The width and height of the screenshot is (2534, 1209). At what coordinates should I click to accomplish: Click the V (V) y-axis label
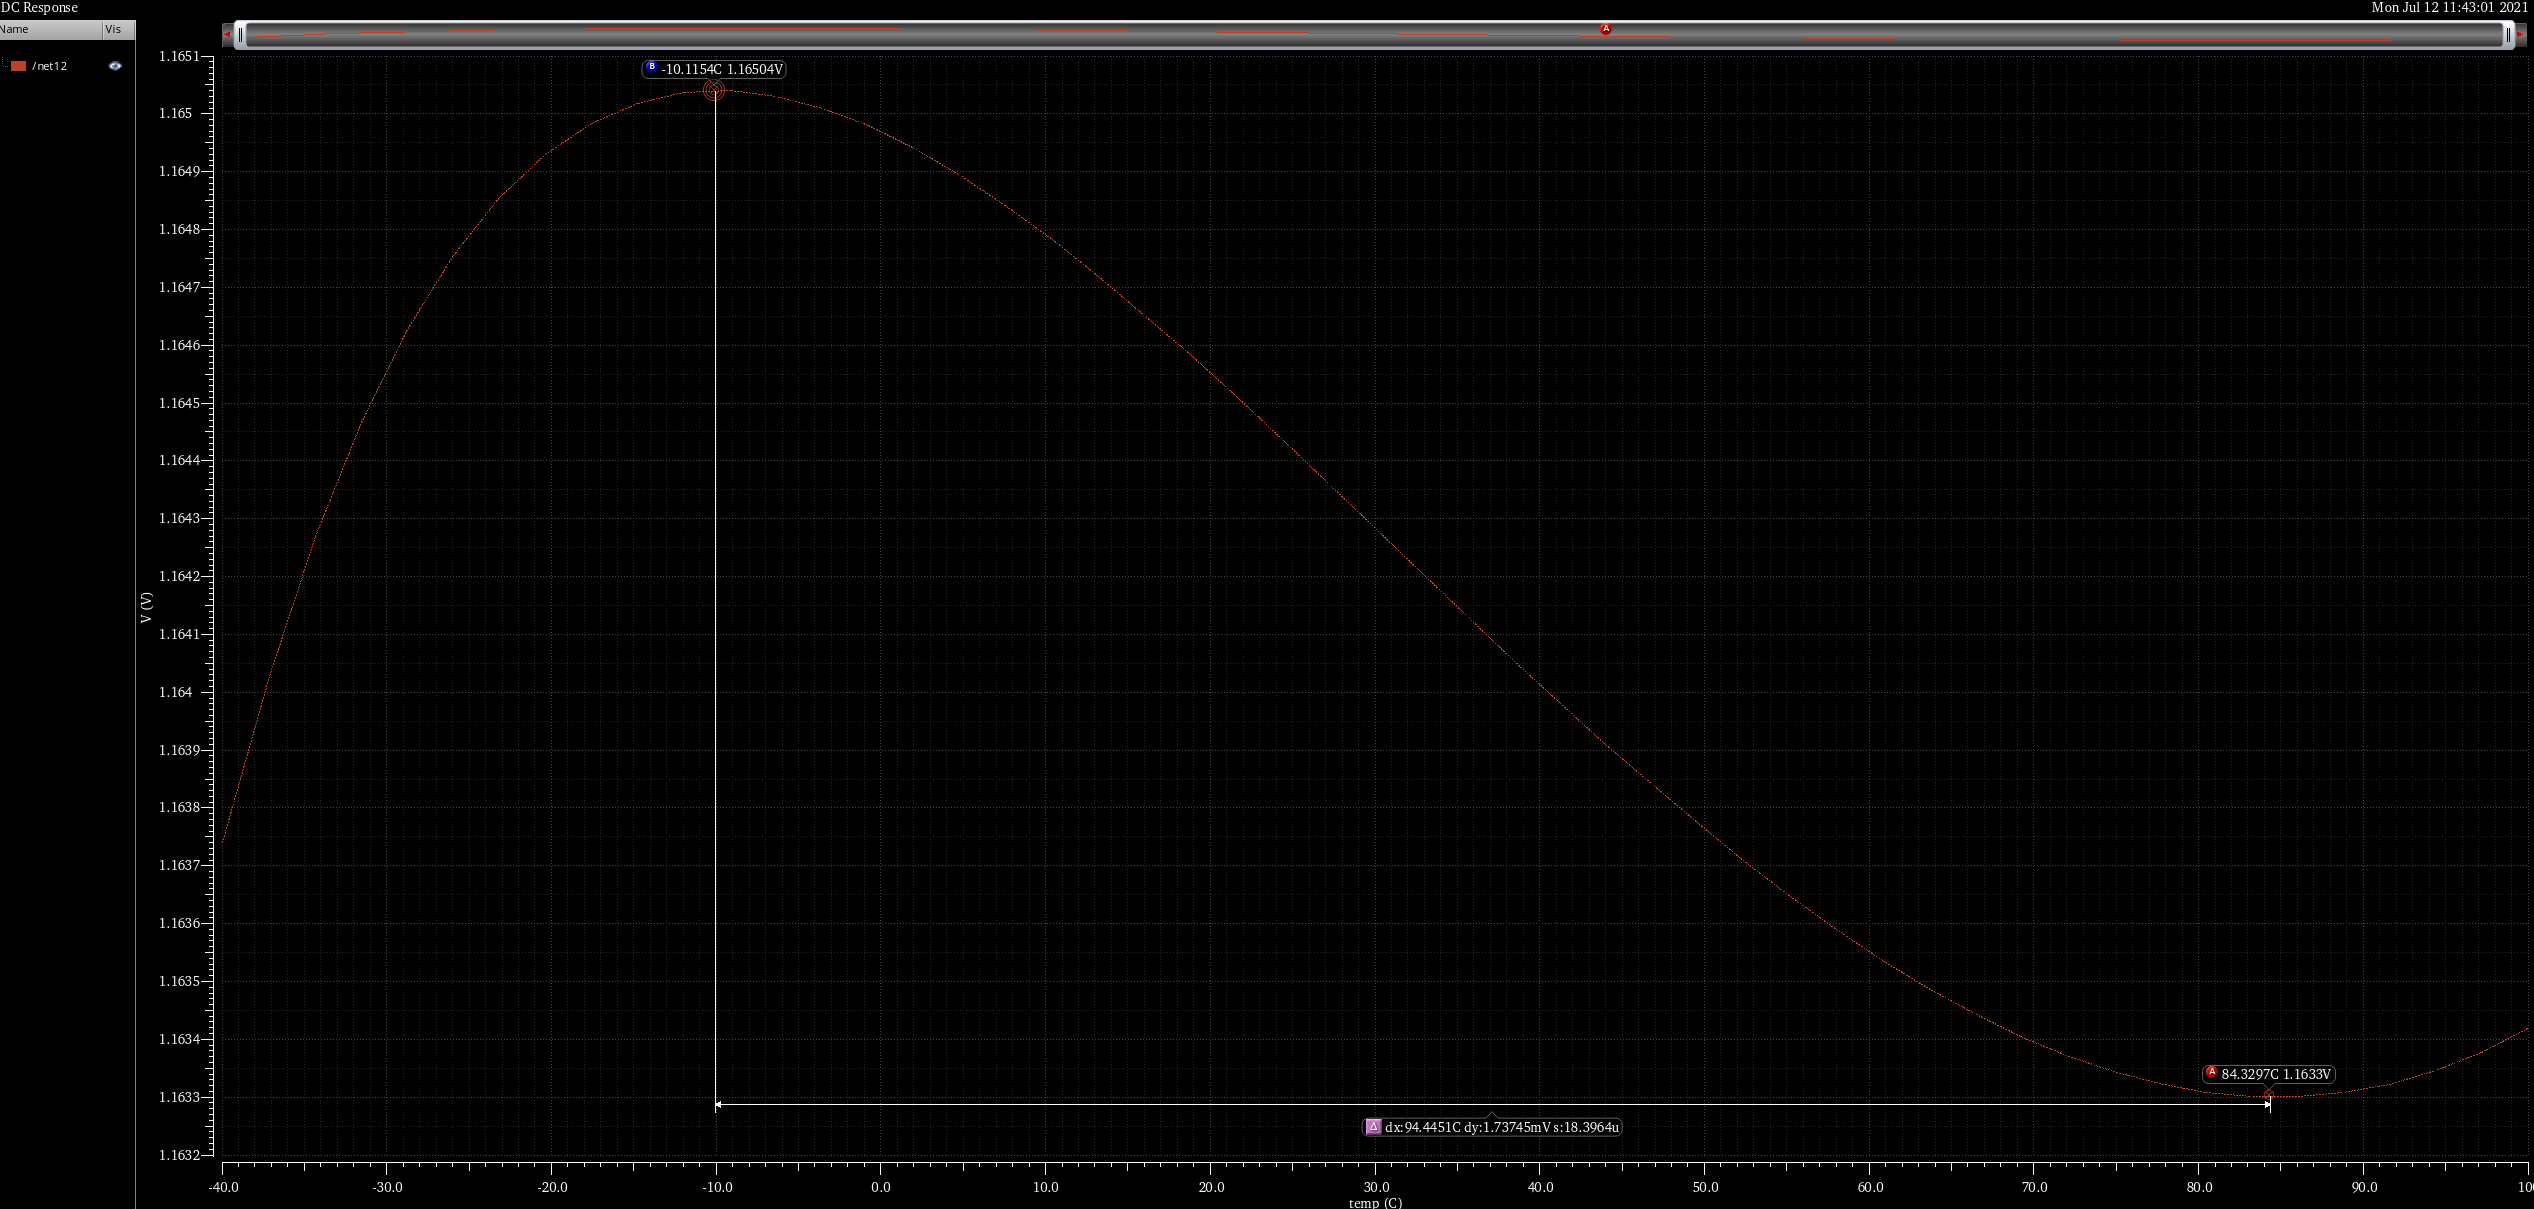147,607
